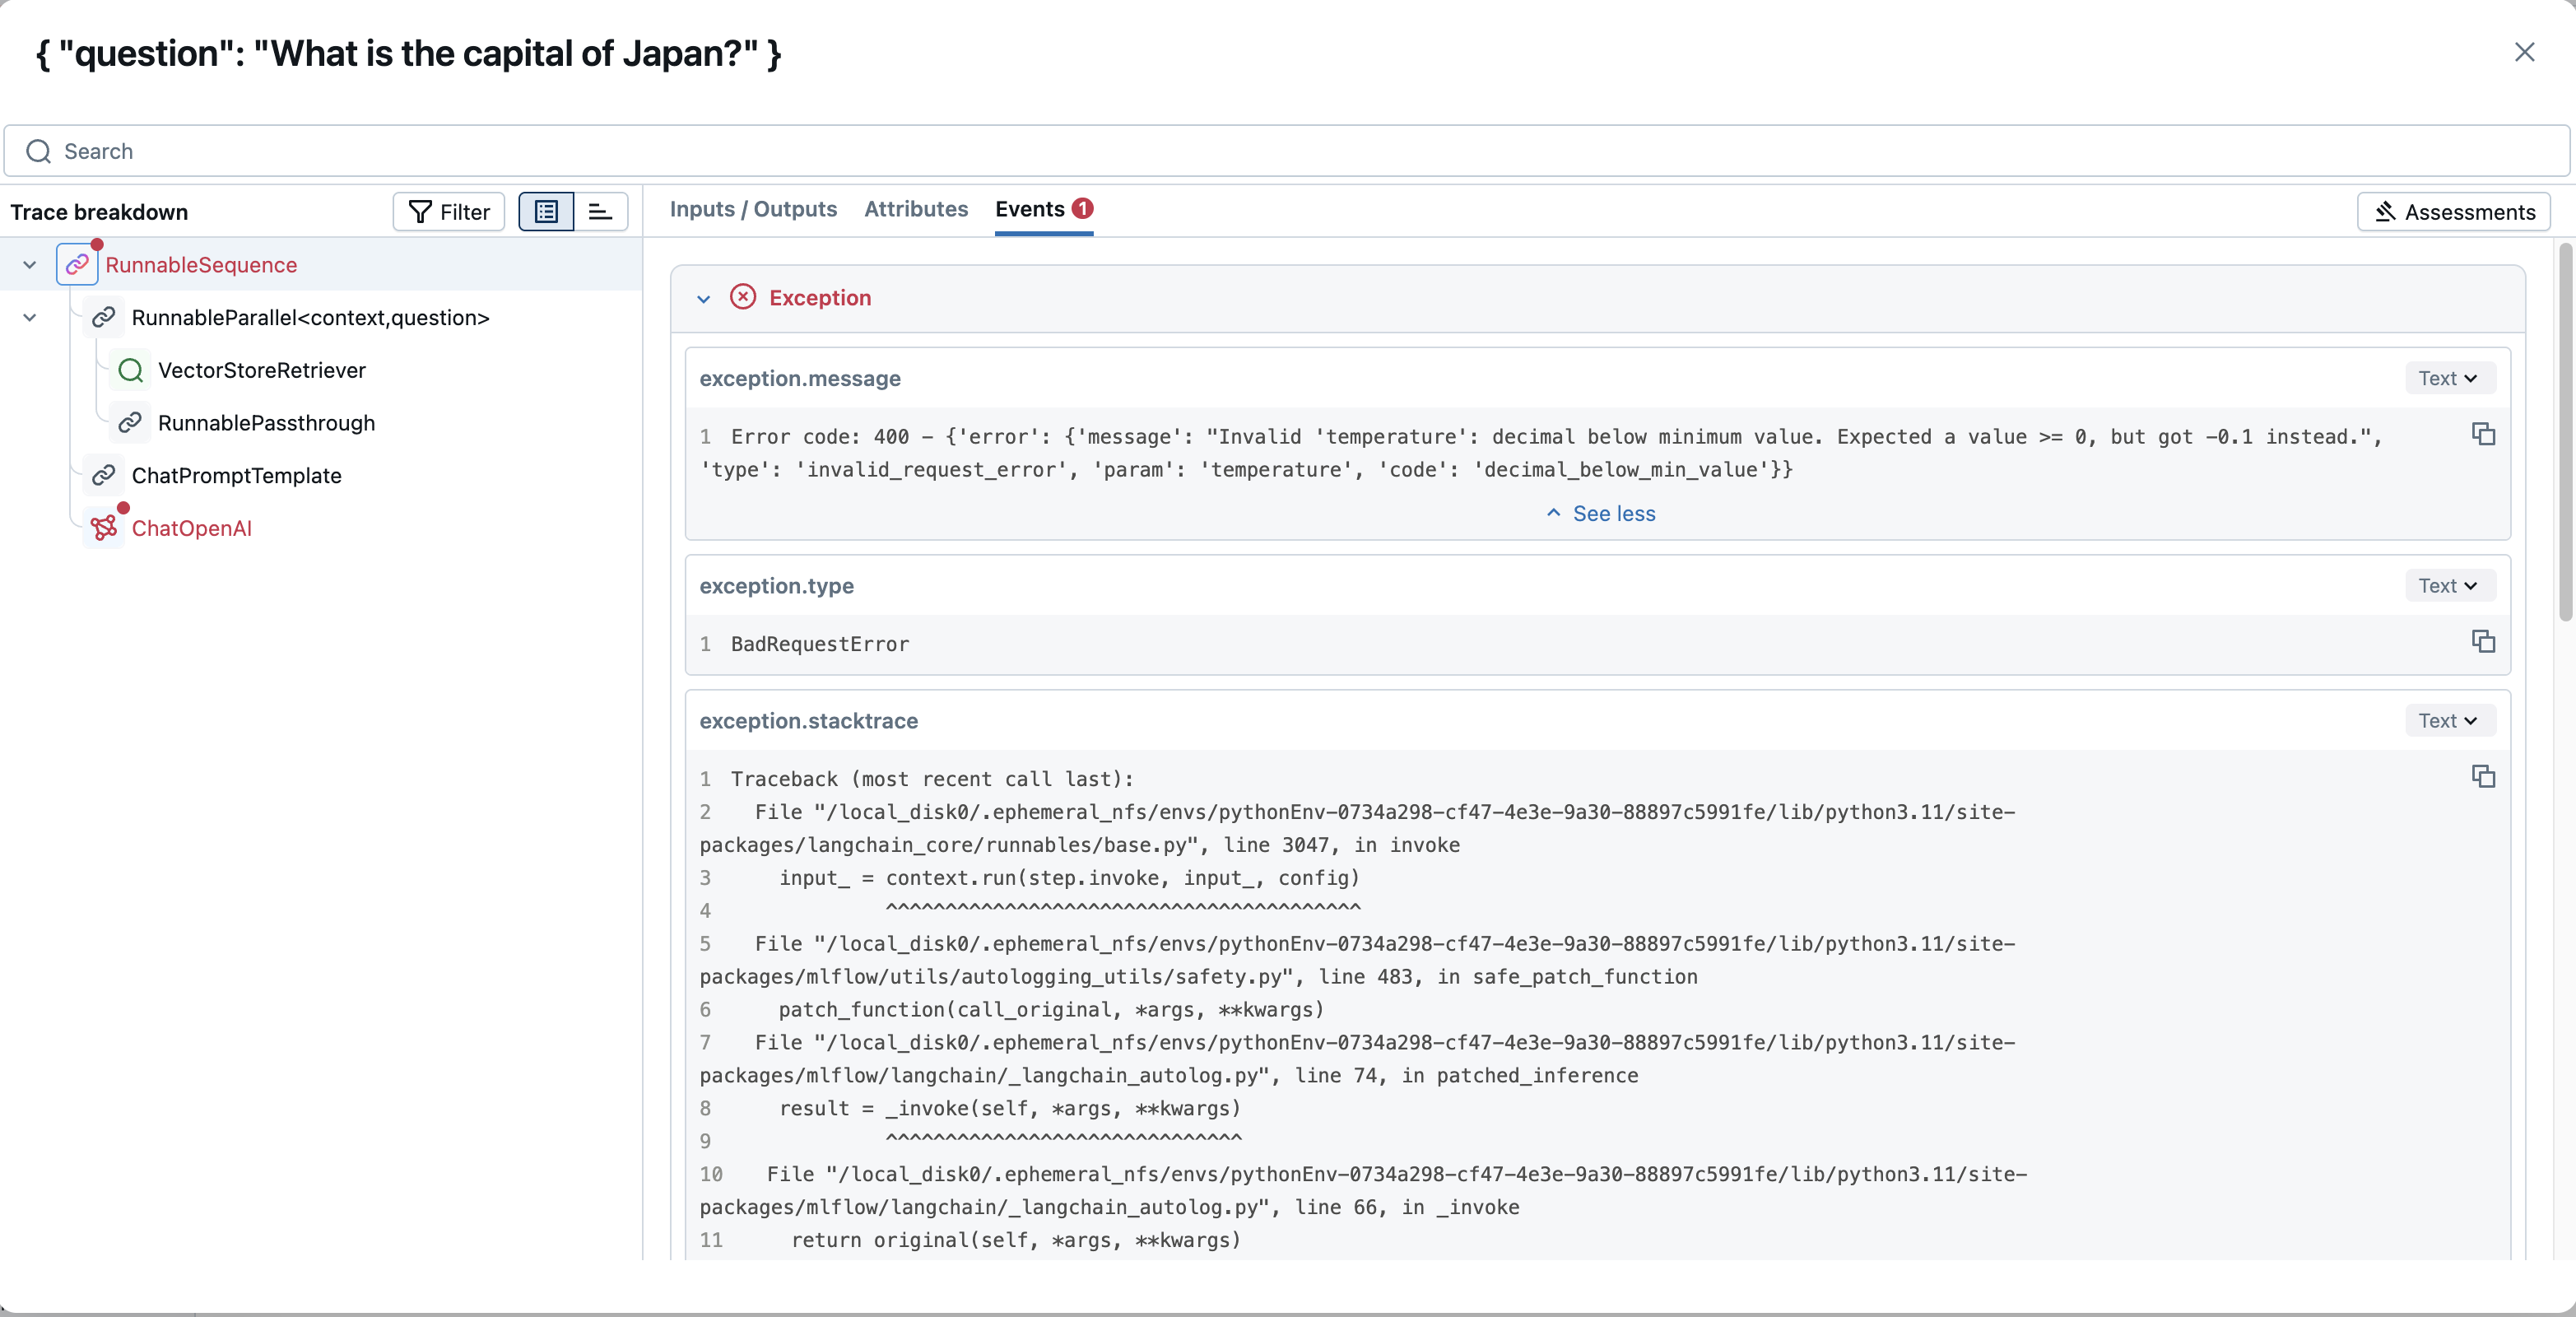2576x1317 pixels.
Task: Click the ChatPromptTemplate link icon
Action: [104, 476]
